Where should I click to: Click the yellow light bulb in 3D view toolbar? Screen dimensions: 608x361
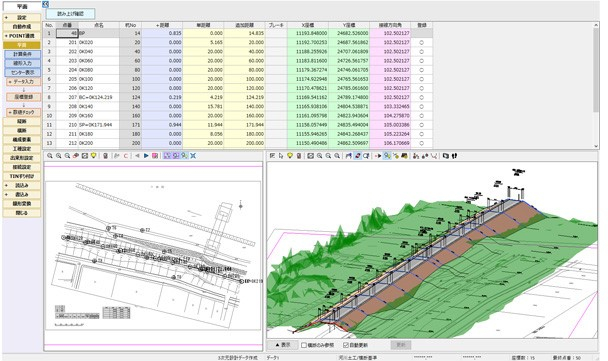(290, 156)
